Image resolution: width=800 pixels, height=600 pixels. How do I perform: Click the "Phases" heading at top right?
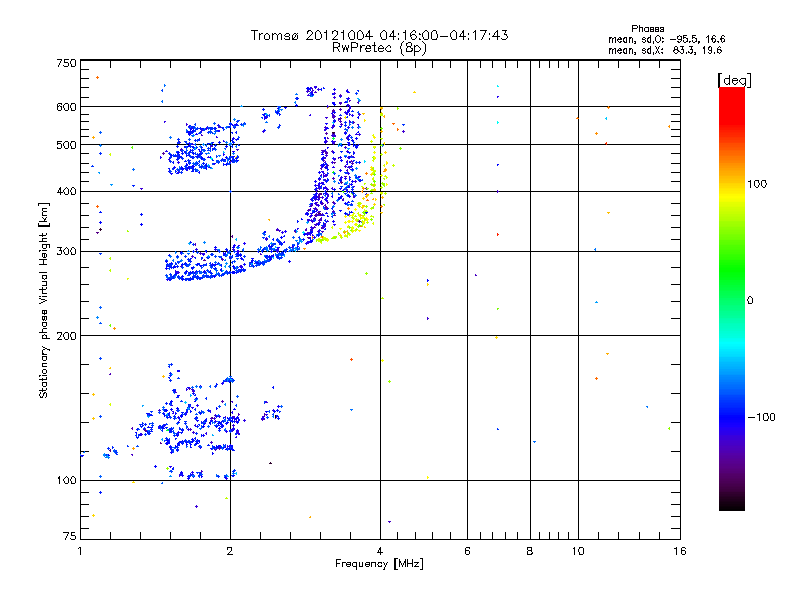(x=647, y=29)
